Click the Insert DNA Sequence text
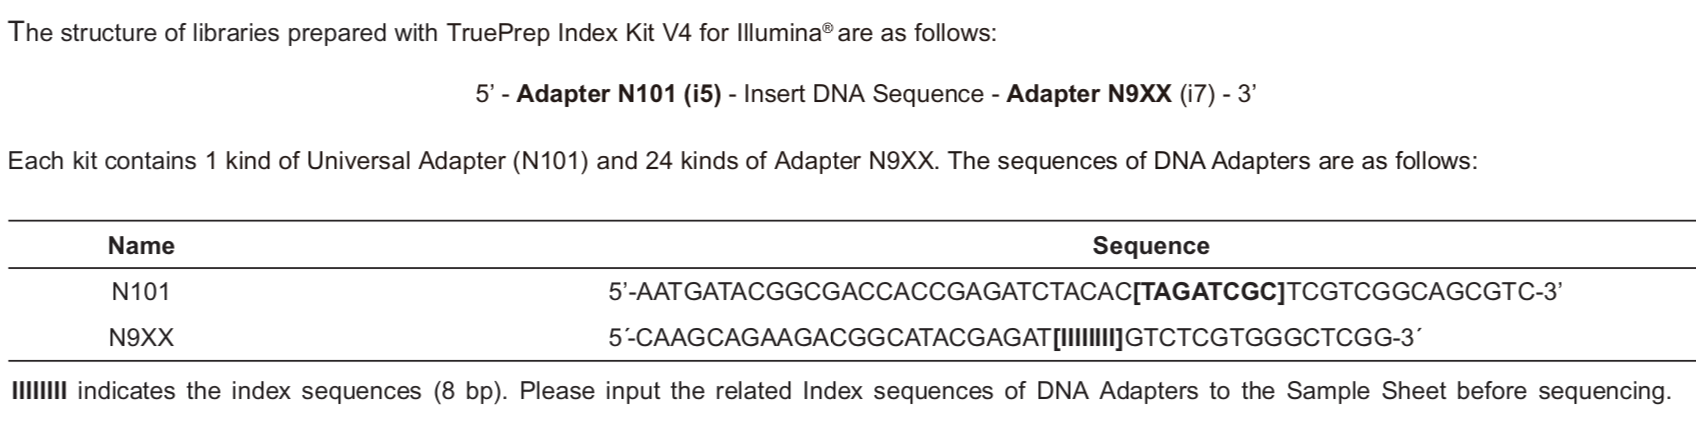 864,94
